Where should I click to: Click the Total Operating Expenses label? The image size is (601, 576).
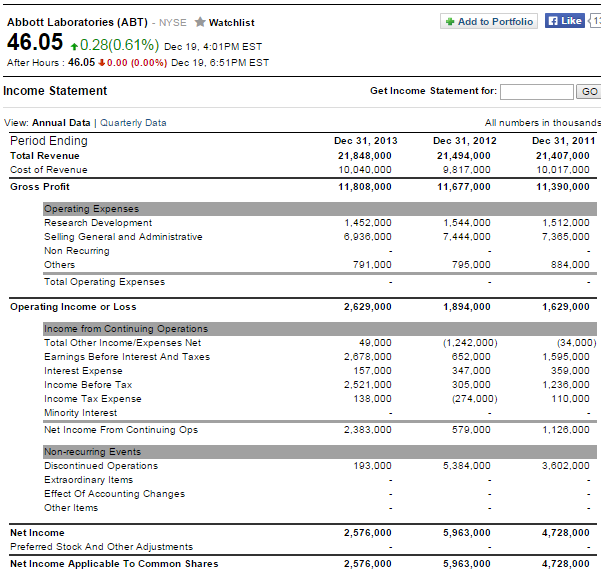(104, 282)
